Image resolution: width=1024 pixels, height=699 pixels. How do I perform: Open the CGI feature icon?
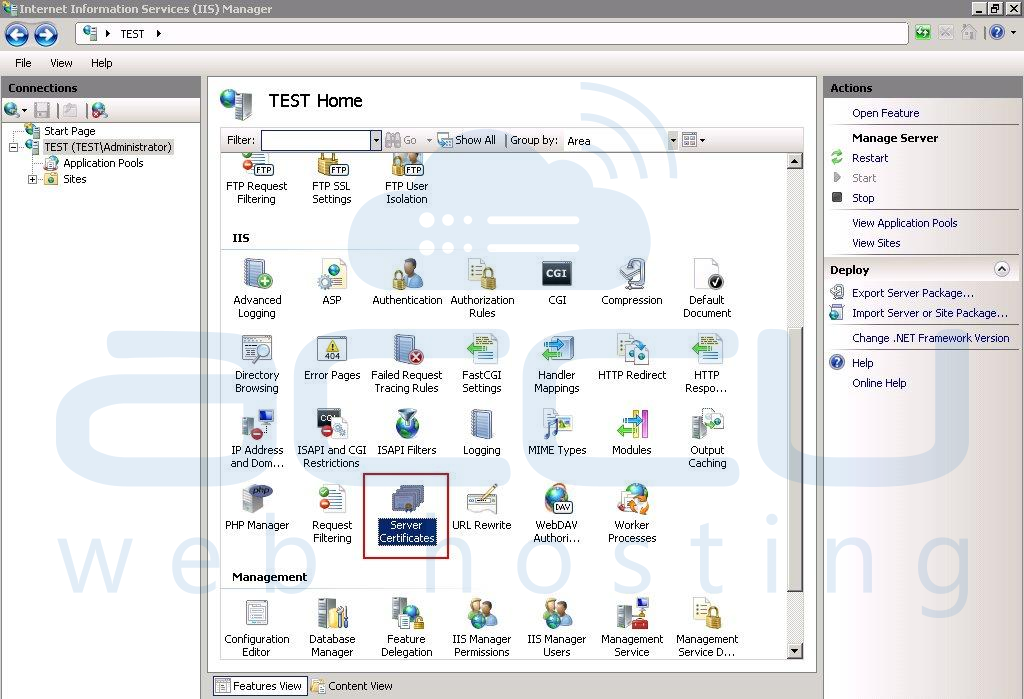[x=557, y=282]
